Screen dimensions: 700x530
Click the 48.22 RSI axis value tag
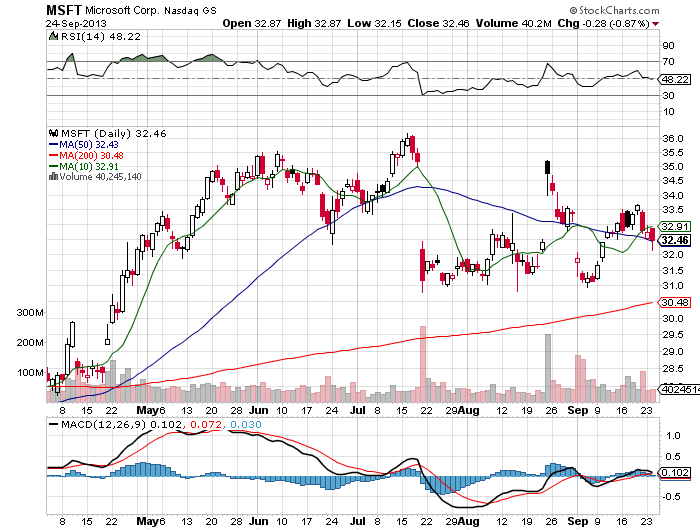coord(675,79)
